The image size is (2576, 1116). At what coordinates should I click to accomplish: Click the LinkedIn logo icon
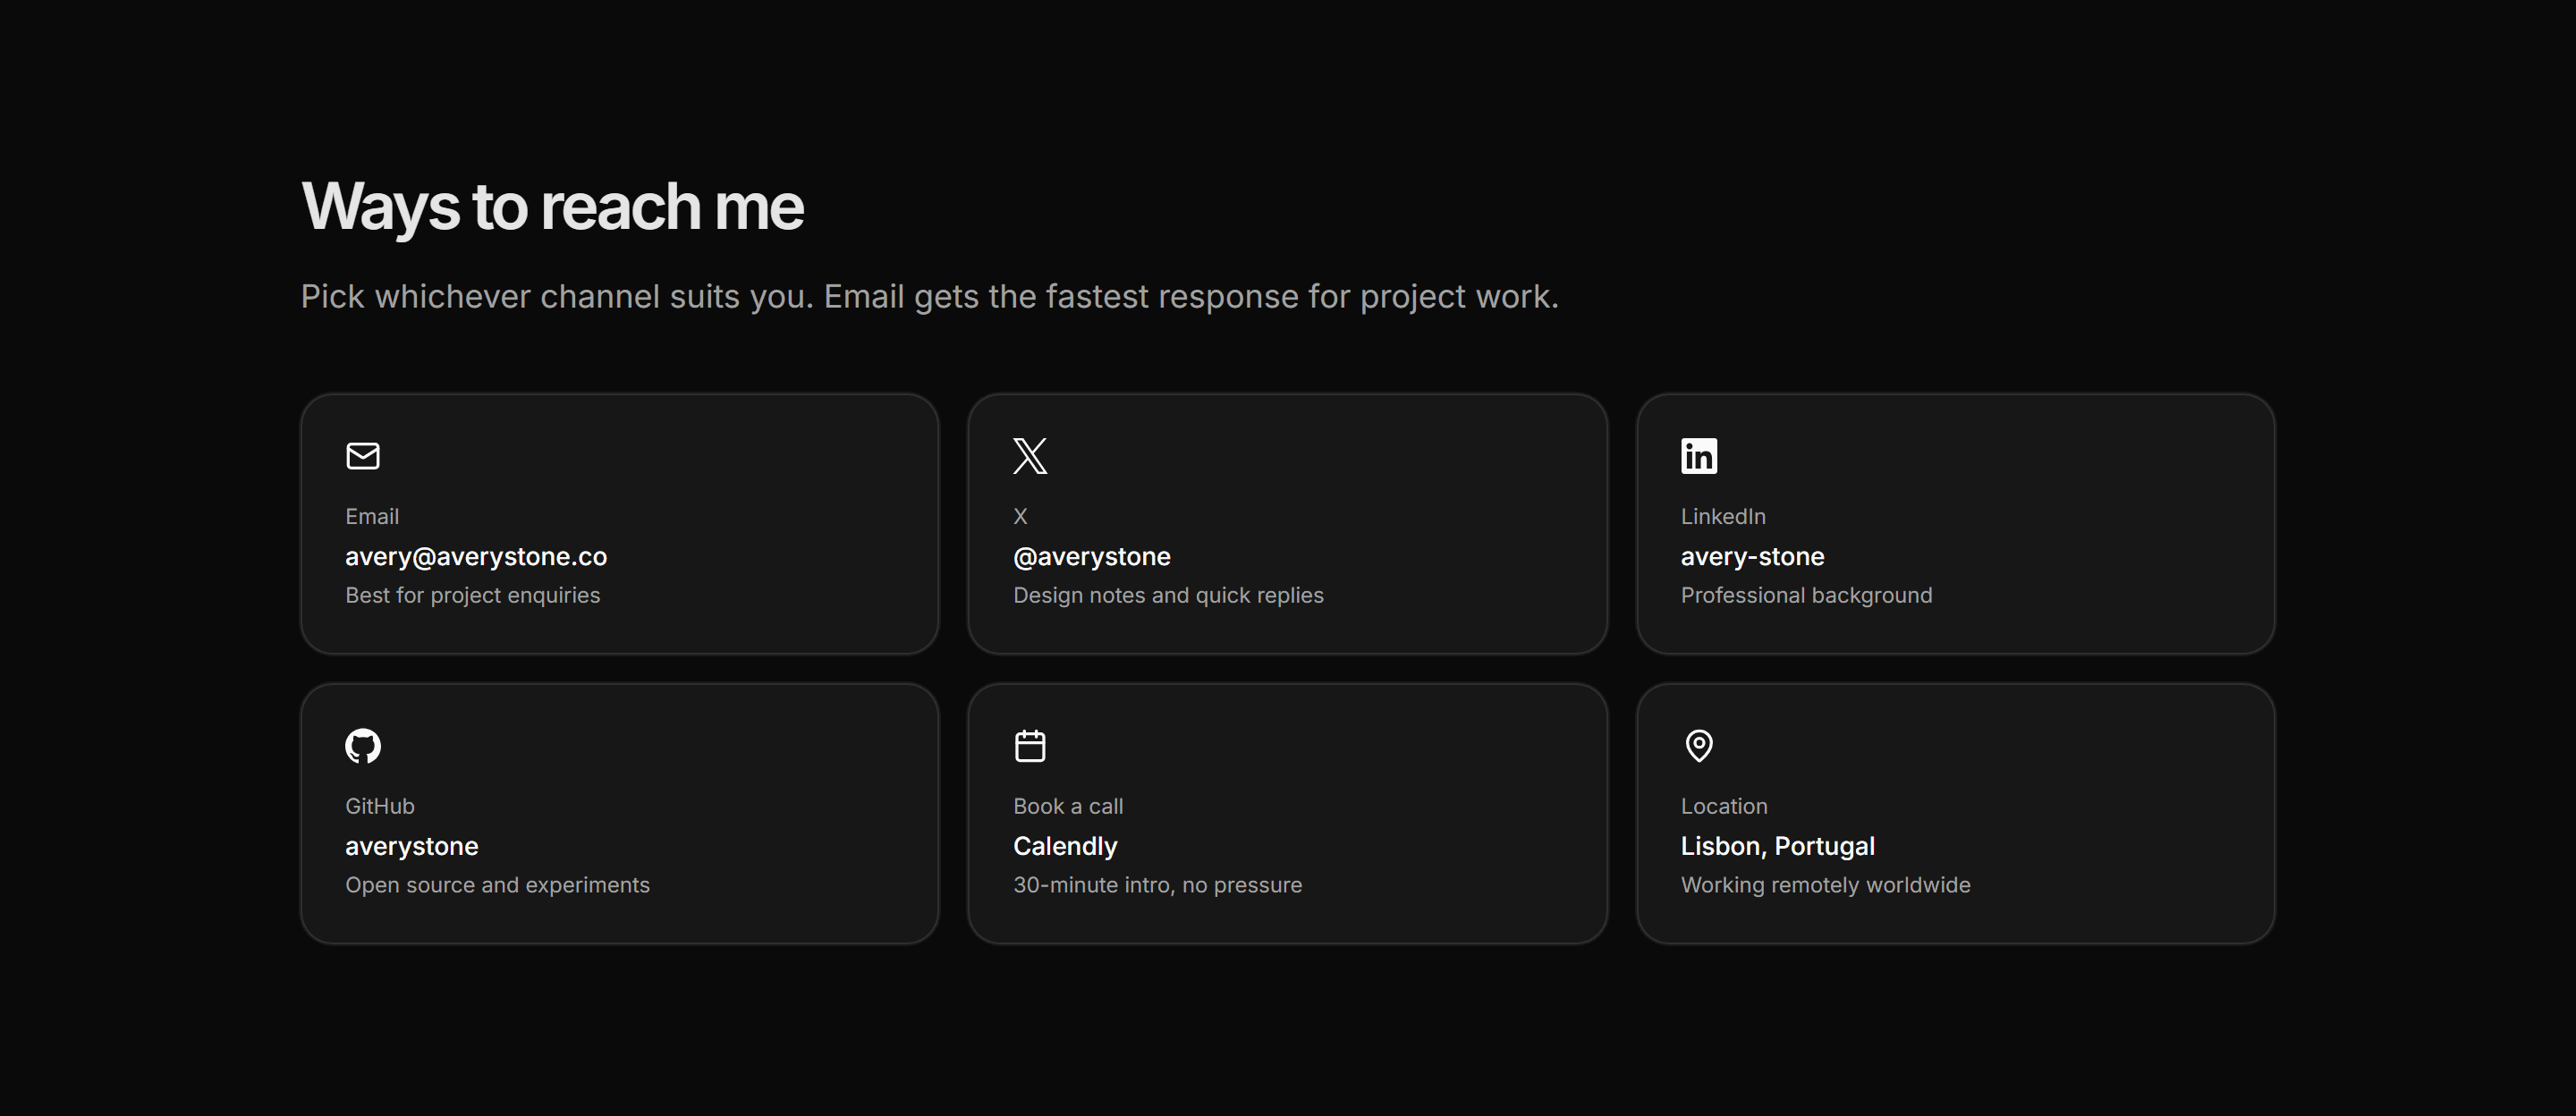[x=1699, y=456]
